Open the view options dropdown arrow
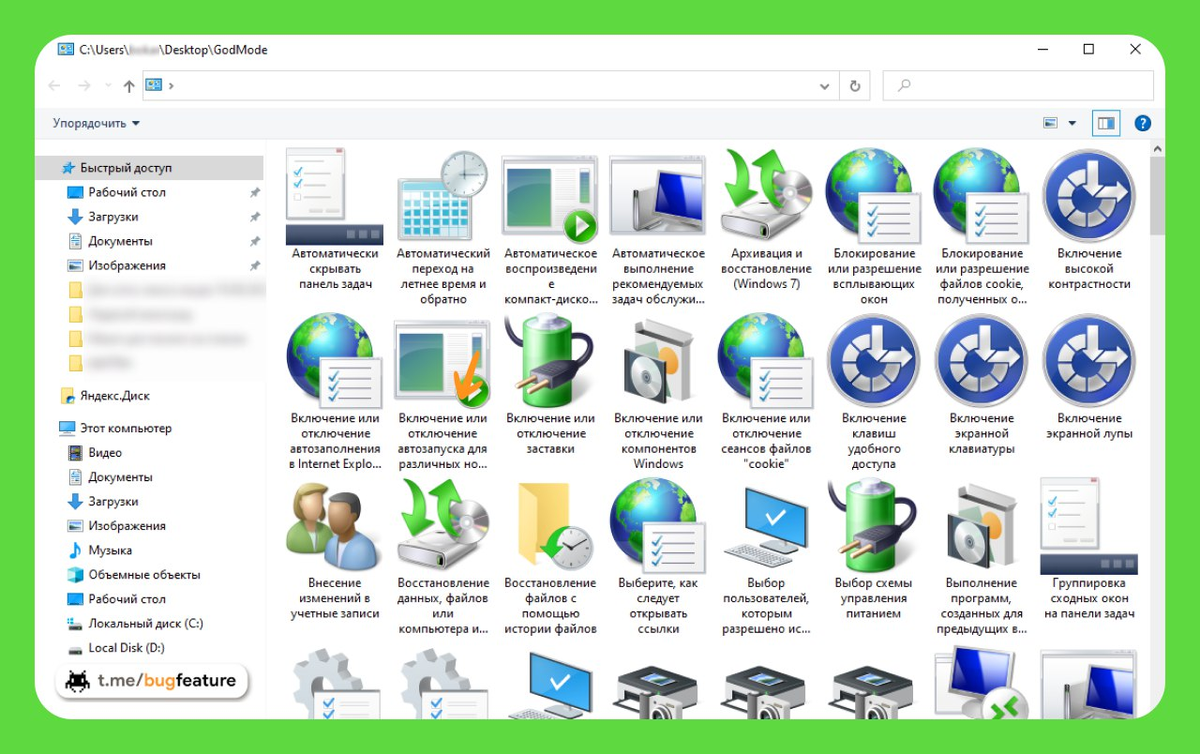This screenshot has height=754, width=1200. click(x=1072, y=123)
